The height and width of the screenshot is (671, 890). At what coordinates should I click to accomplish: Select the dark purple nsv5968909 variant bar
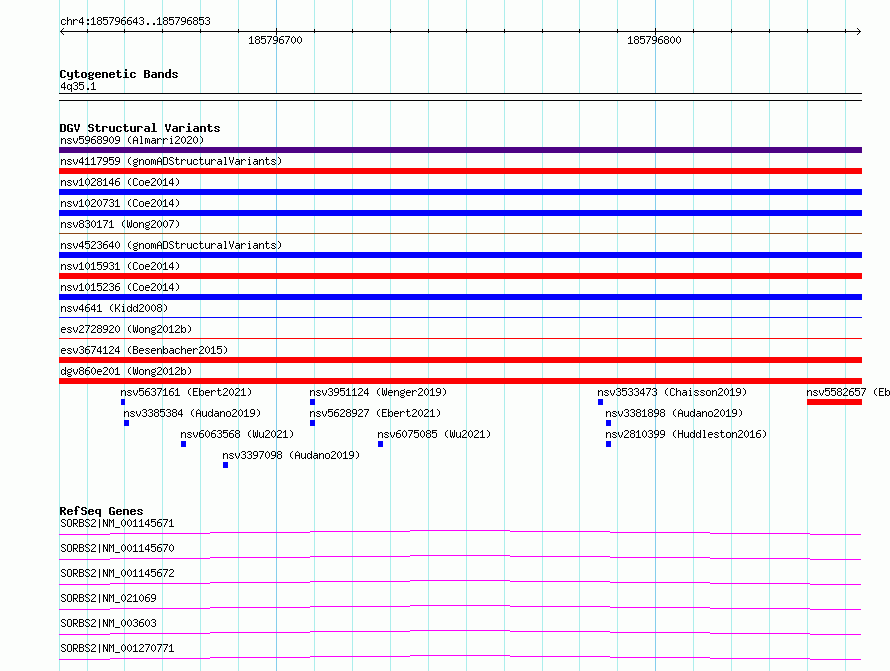pyautogui.click(x=460, y=150)
